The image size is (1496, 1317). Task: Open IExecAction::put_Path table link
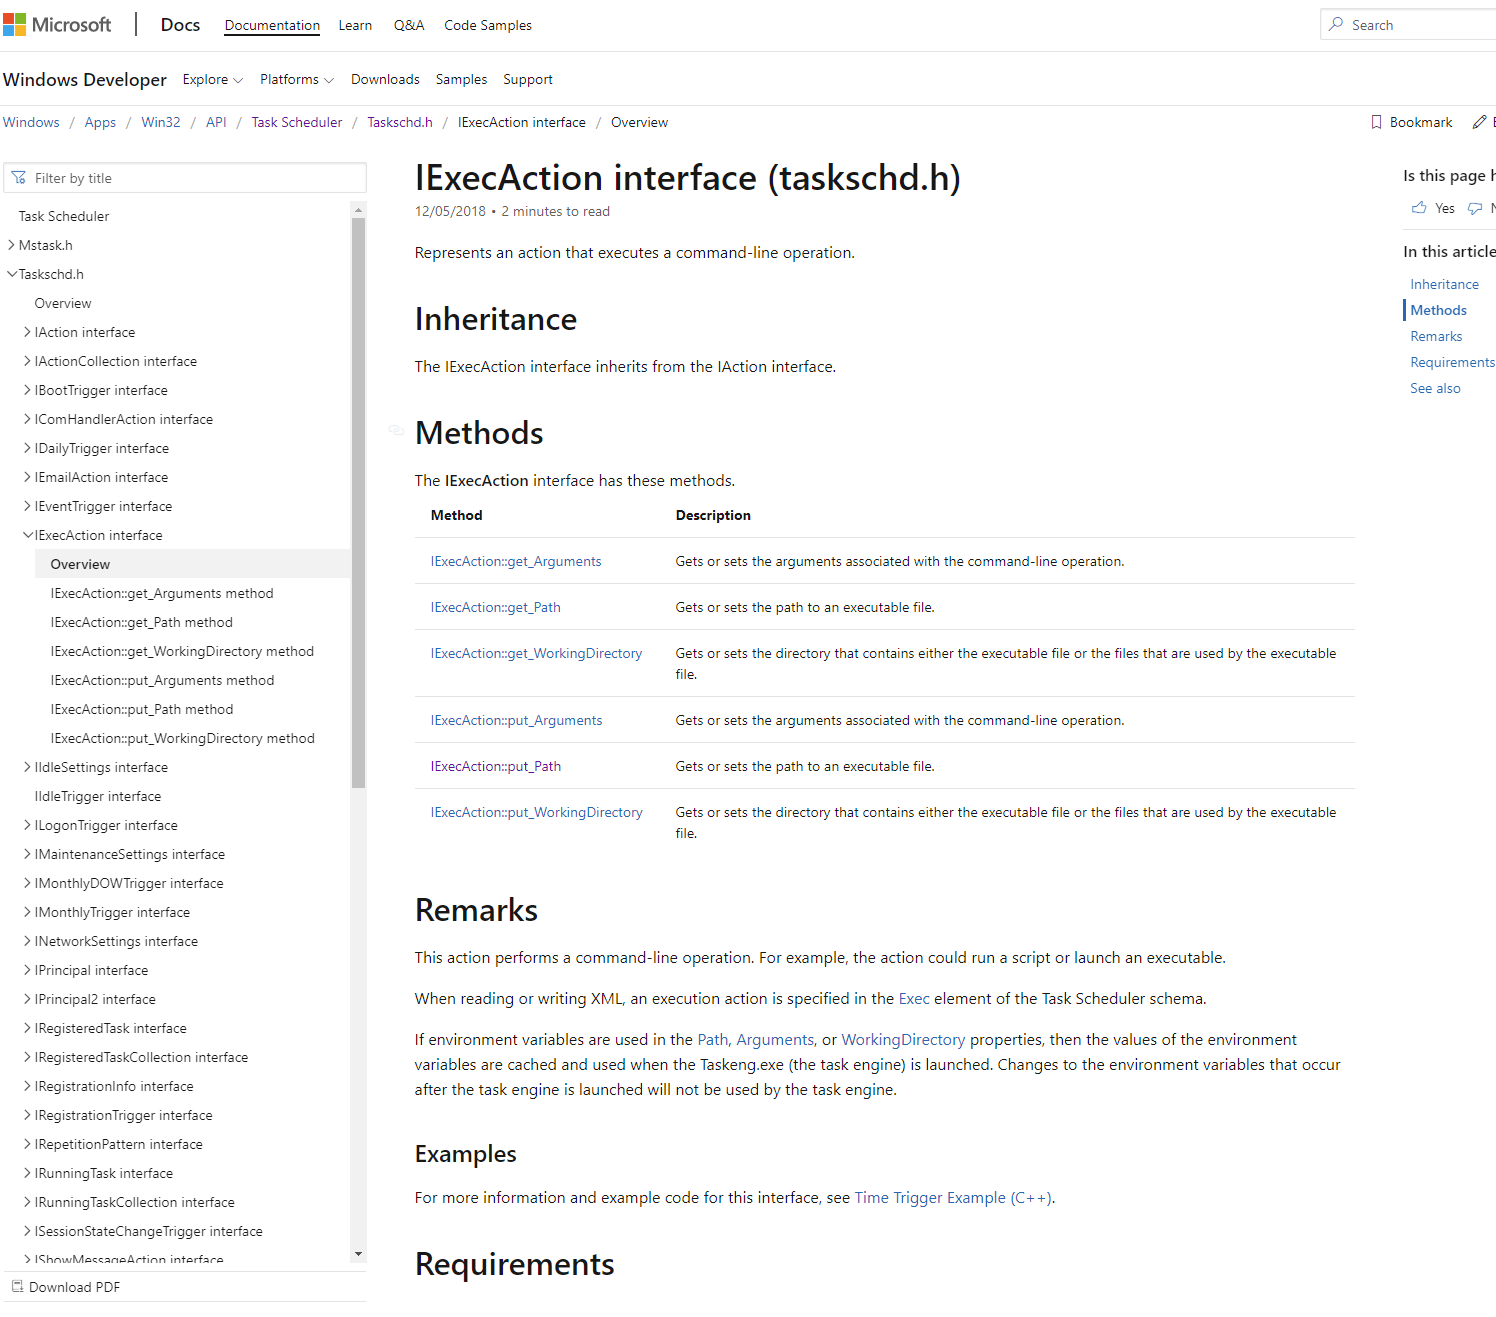click(x=496, y=766)
